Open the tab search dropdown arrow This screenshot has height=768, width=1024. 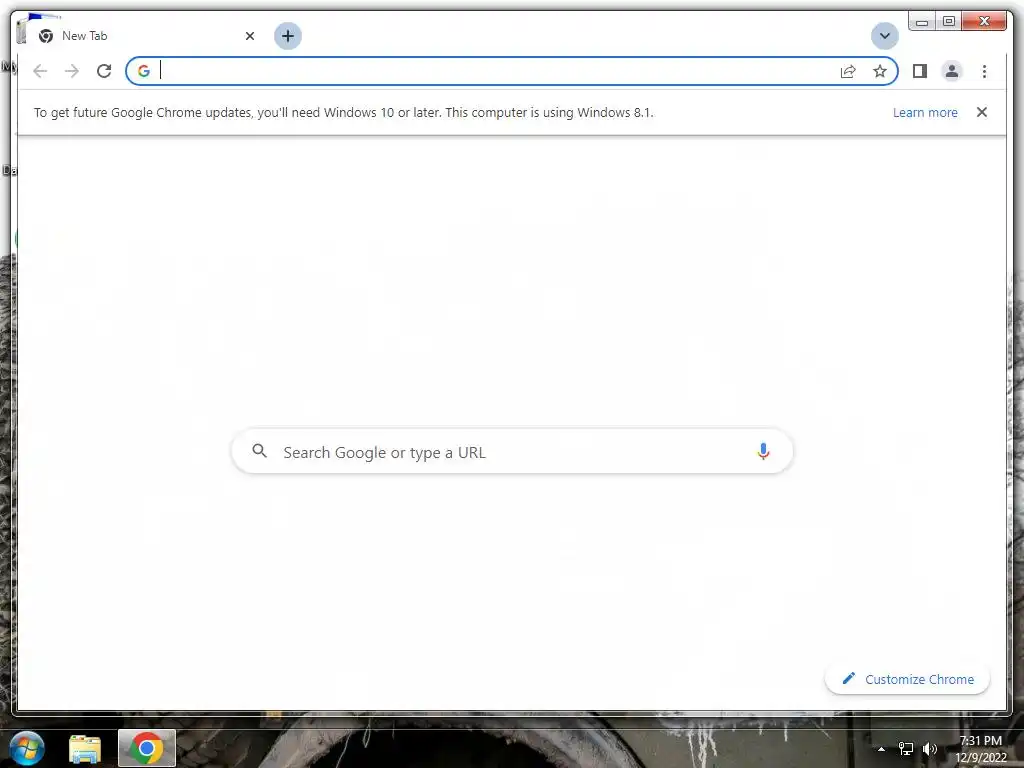884,36
